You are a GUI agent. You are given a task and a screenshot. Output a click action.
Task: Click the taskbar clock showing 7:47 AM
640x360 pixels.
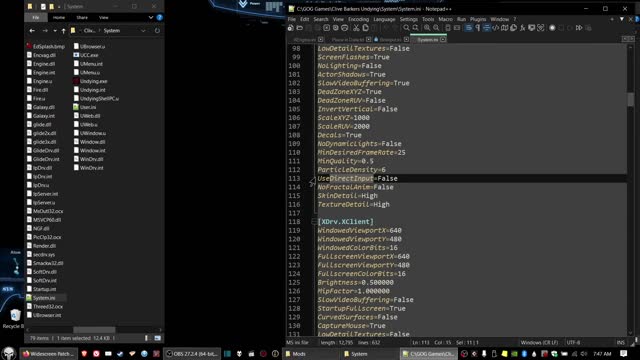click(x=602, y=354)
